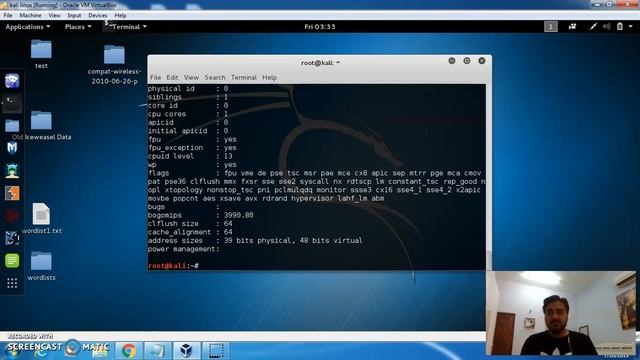This screenshot has height=360, width=640.
Task: Open the notepad taskbar icon beside Chrome
Action: pos(158,351)
